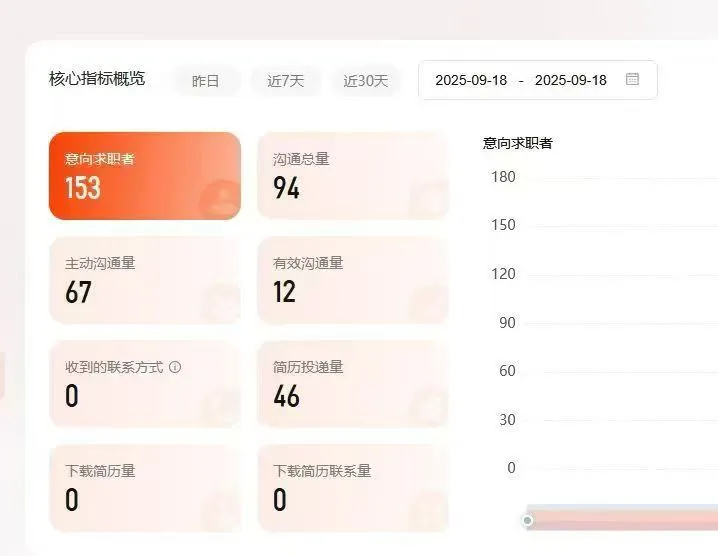Screen dimensions: 718x556
Task: Click the 90 axis label
Action: coord(507,323)
